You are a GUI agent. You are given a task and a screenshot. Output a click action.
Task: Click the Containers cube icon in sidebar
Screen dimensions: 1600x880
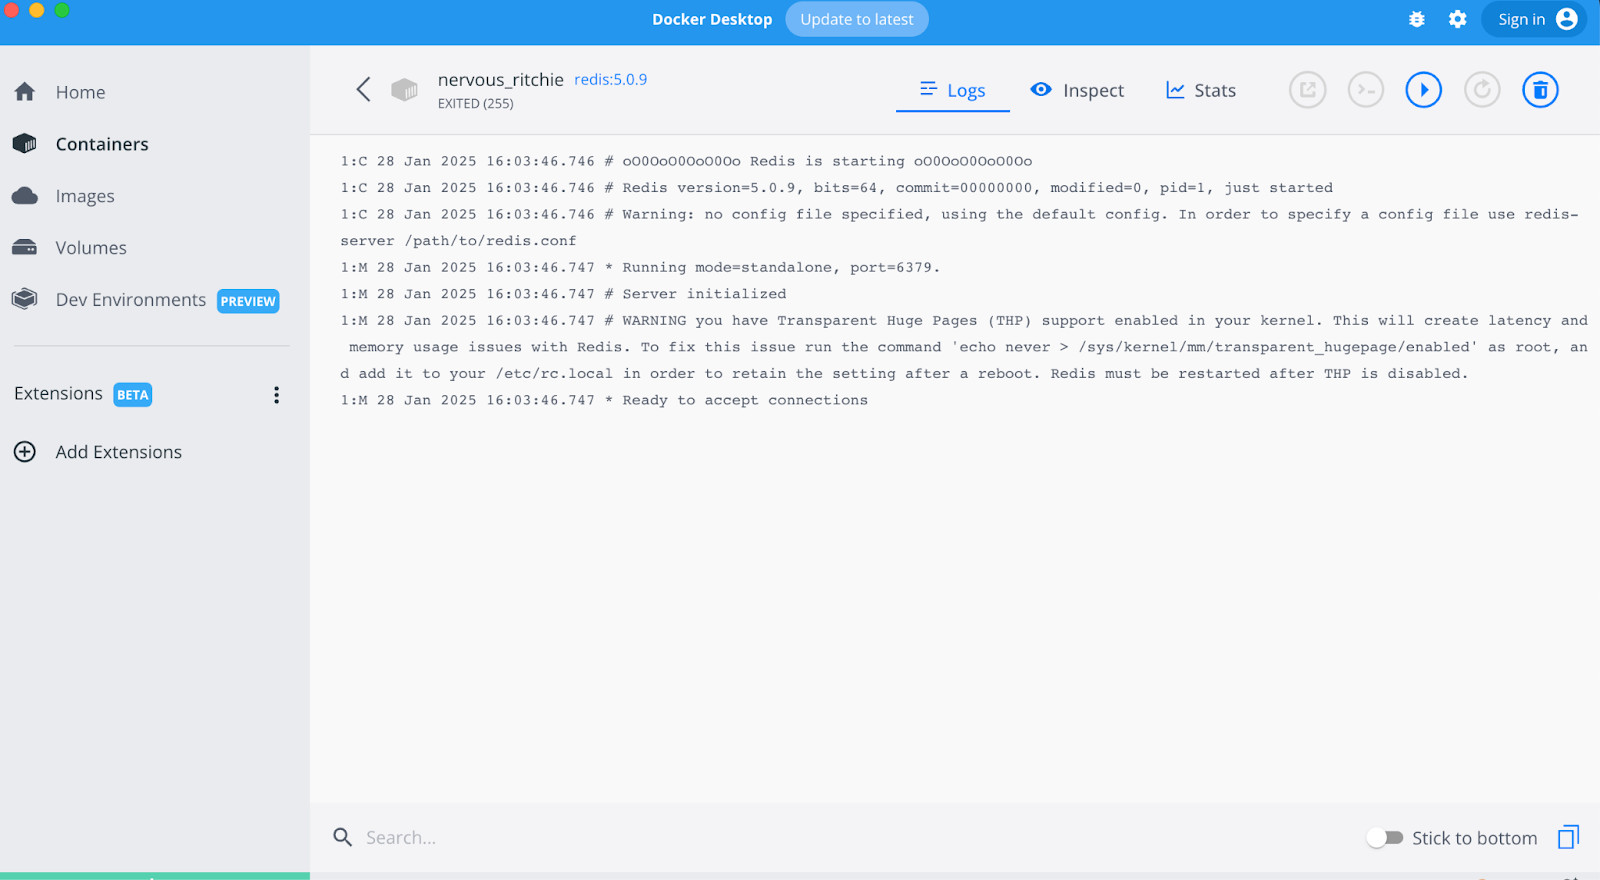[x=25, y=144]
